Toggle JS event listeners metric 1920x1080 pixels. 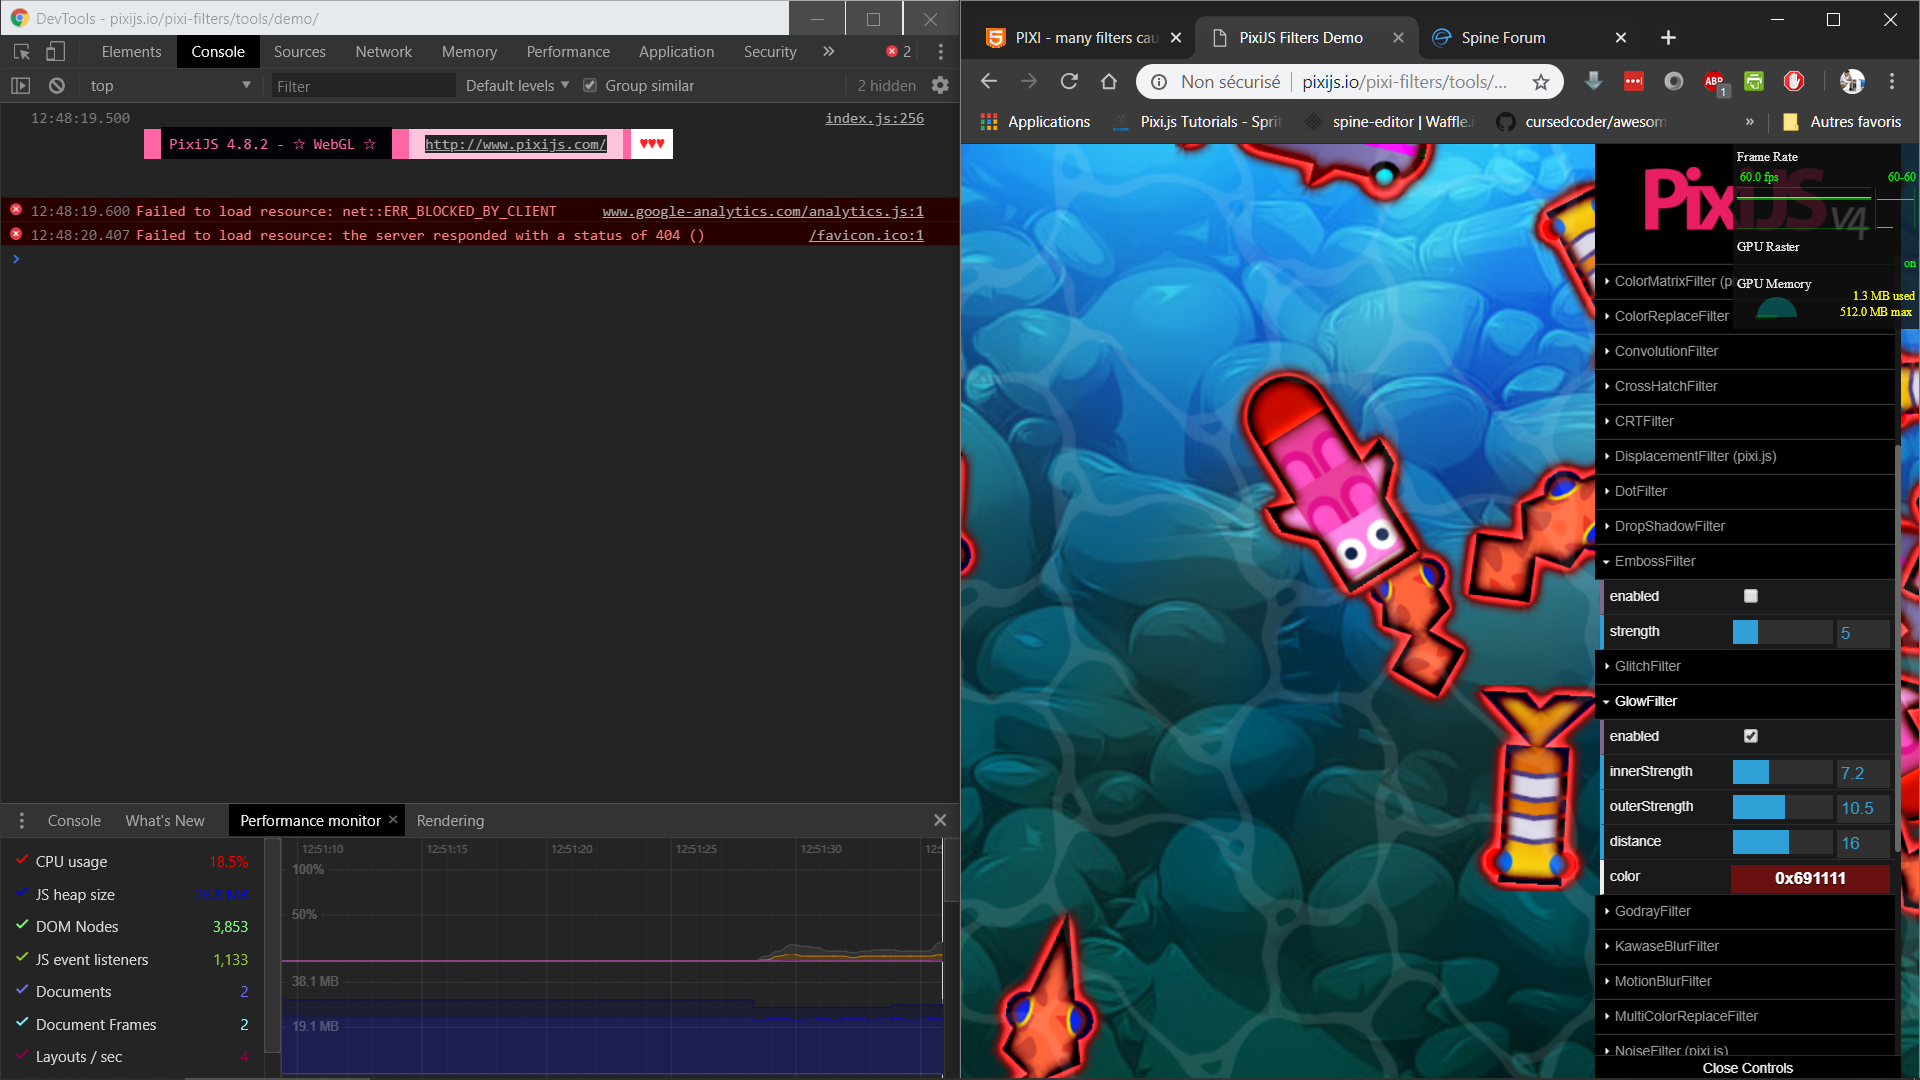(x=22, y=958)
